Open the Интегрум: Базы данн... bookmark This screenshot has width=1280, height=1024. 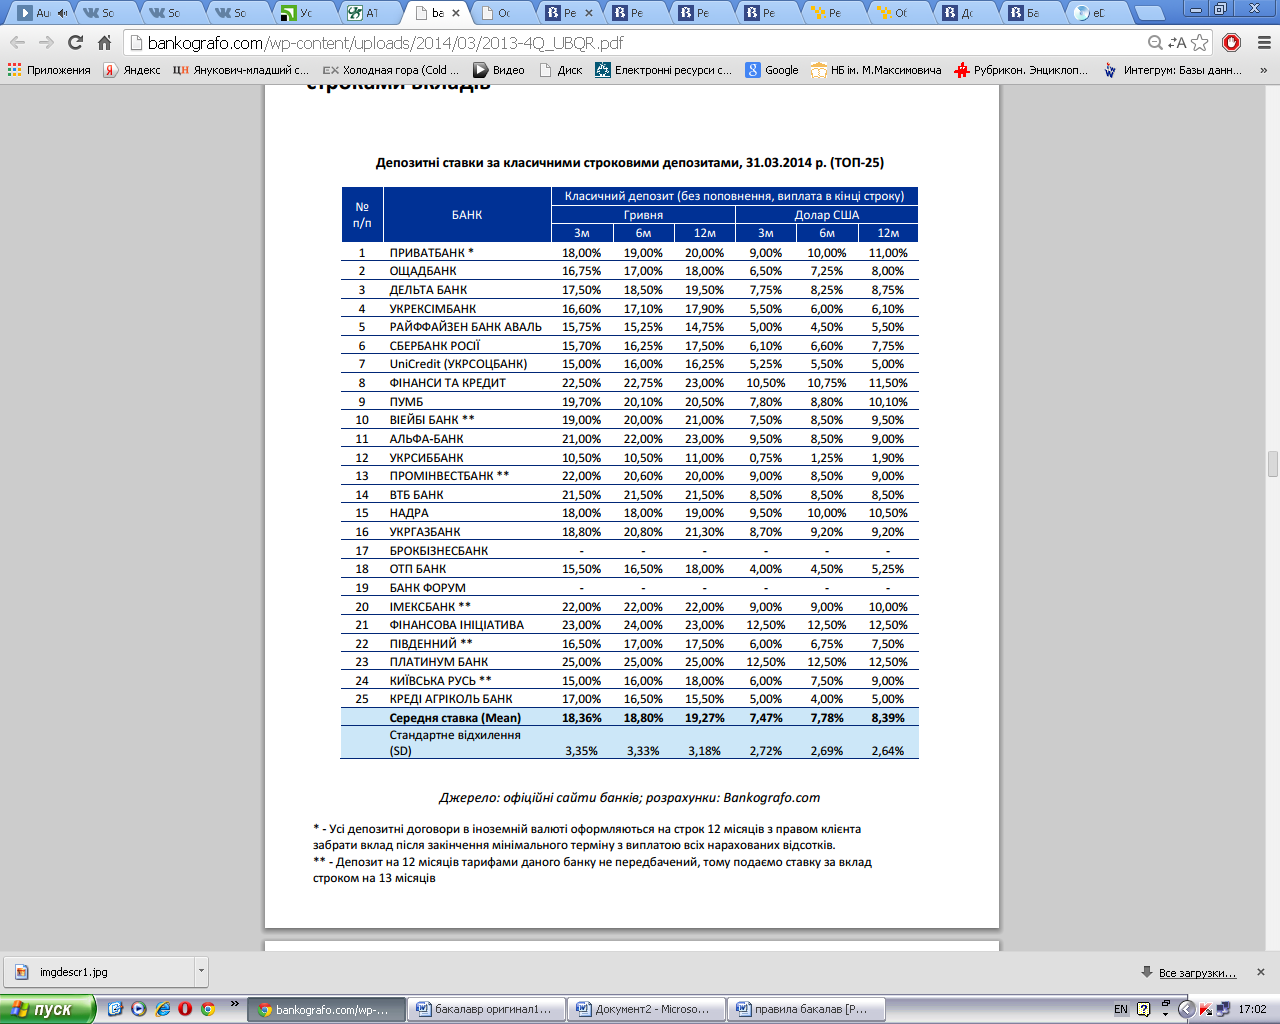[x=1172, y=70]
